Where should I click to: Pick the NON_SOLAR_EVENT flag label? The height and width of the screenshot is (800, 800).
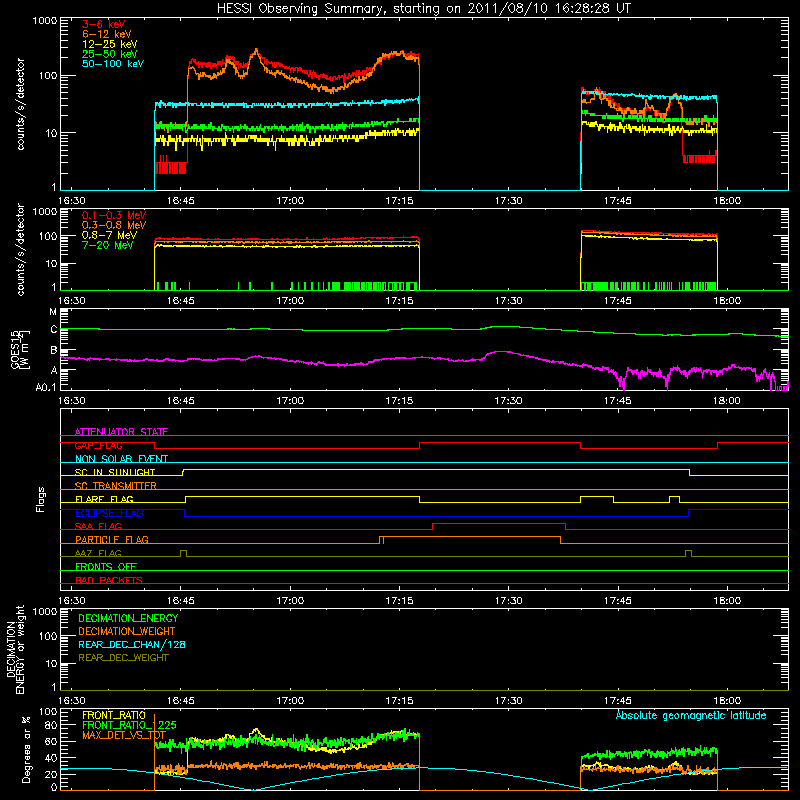click(x=121, y=459)
